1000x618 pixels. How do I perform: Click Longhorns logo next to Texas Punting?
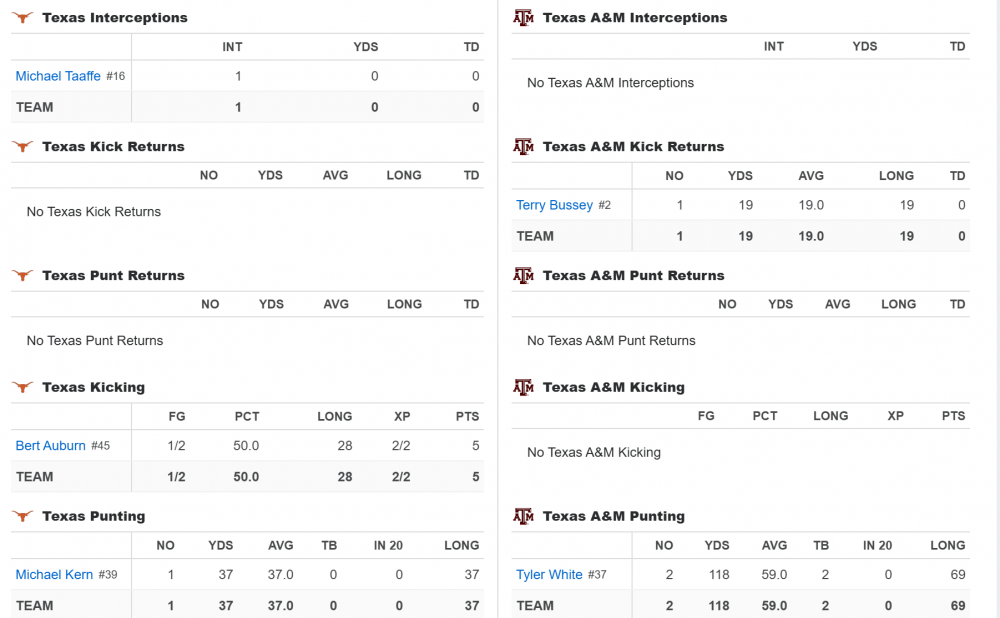(x=22, y=517)
